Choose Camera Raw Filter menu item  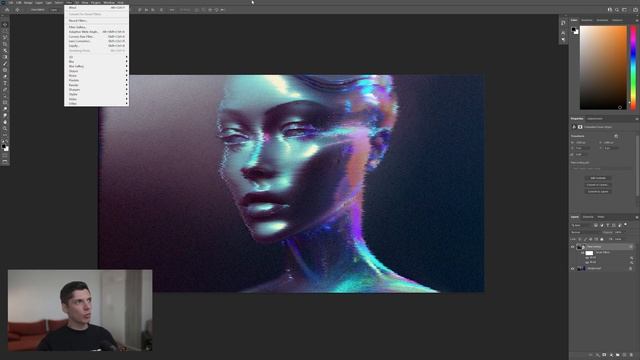point(96,37)
